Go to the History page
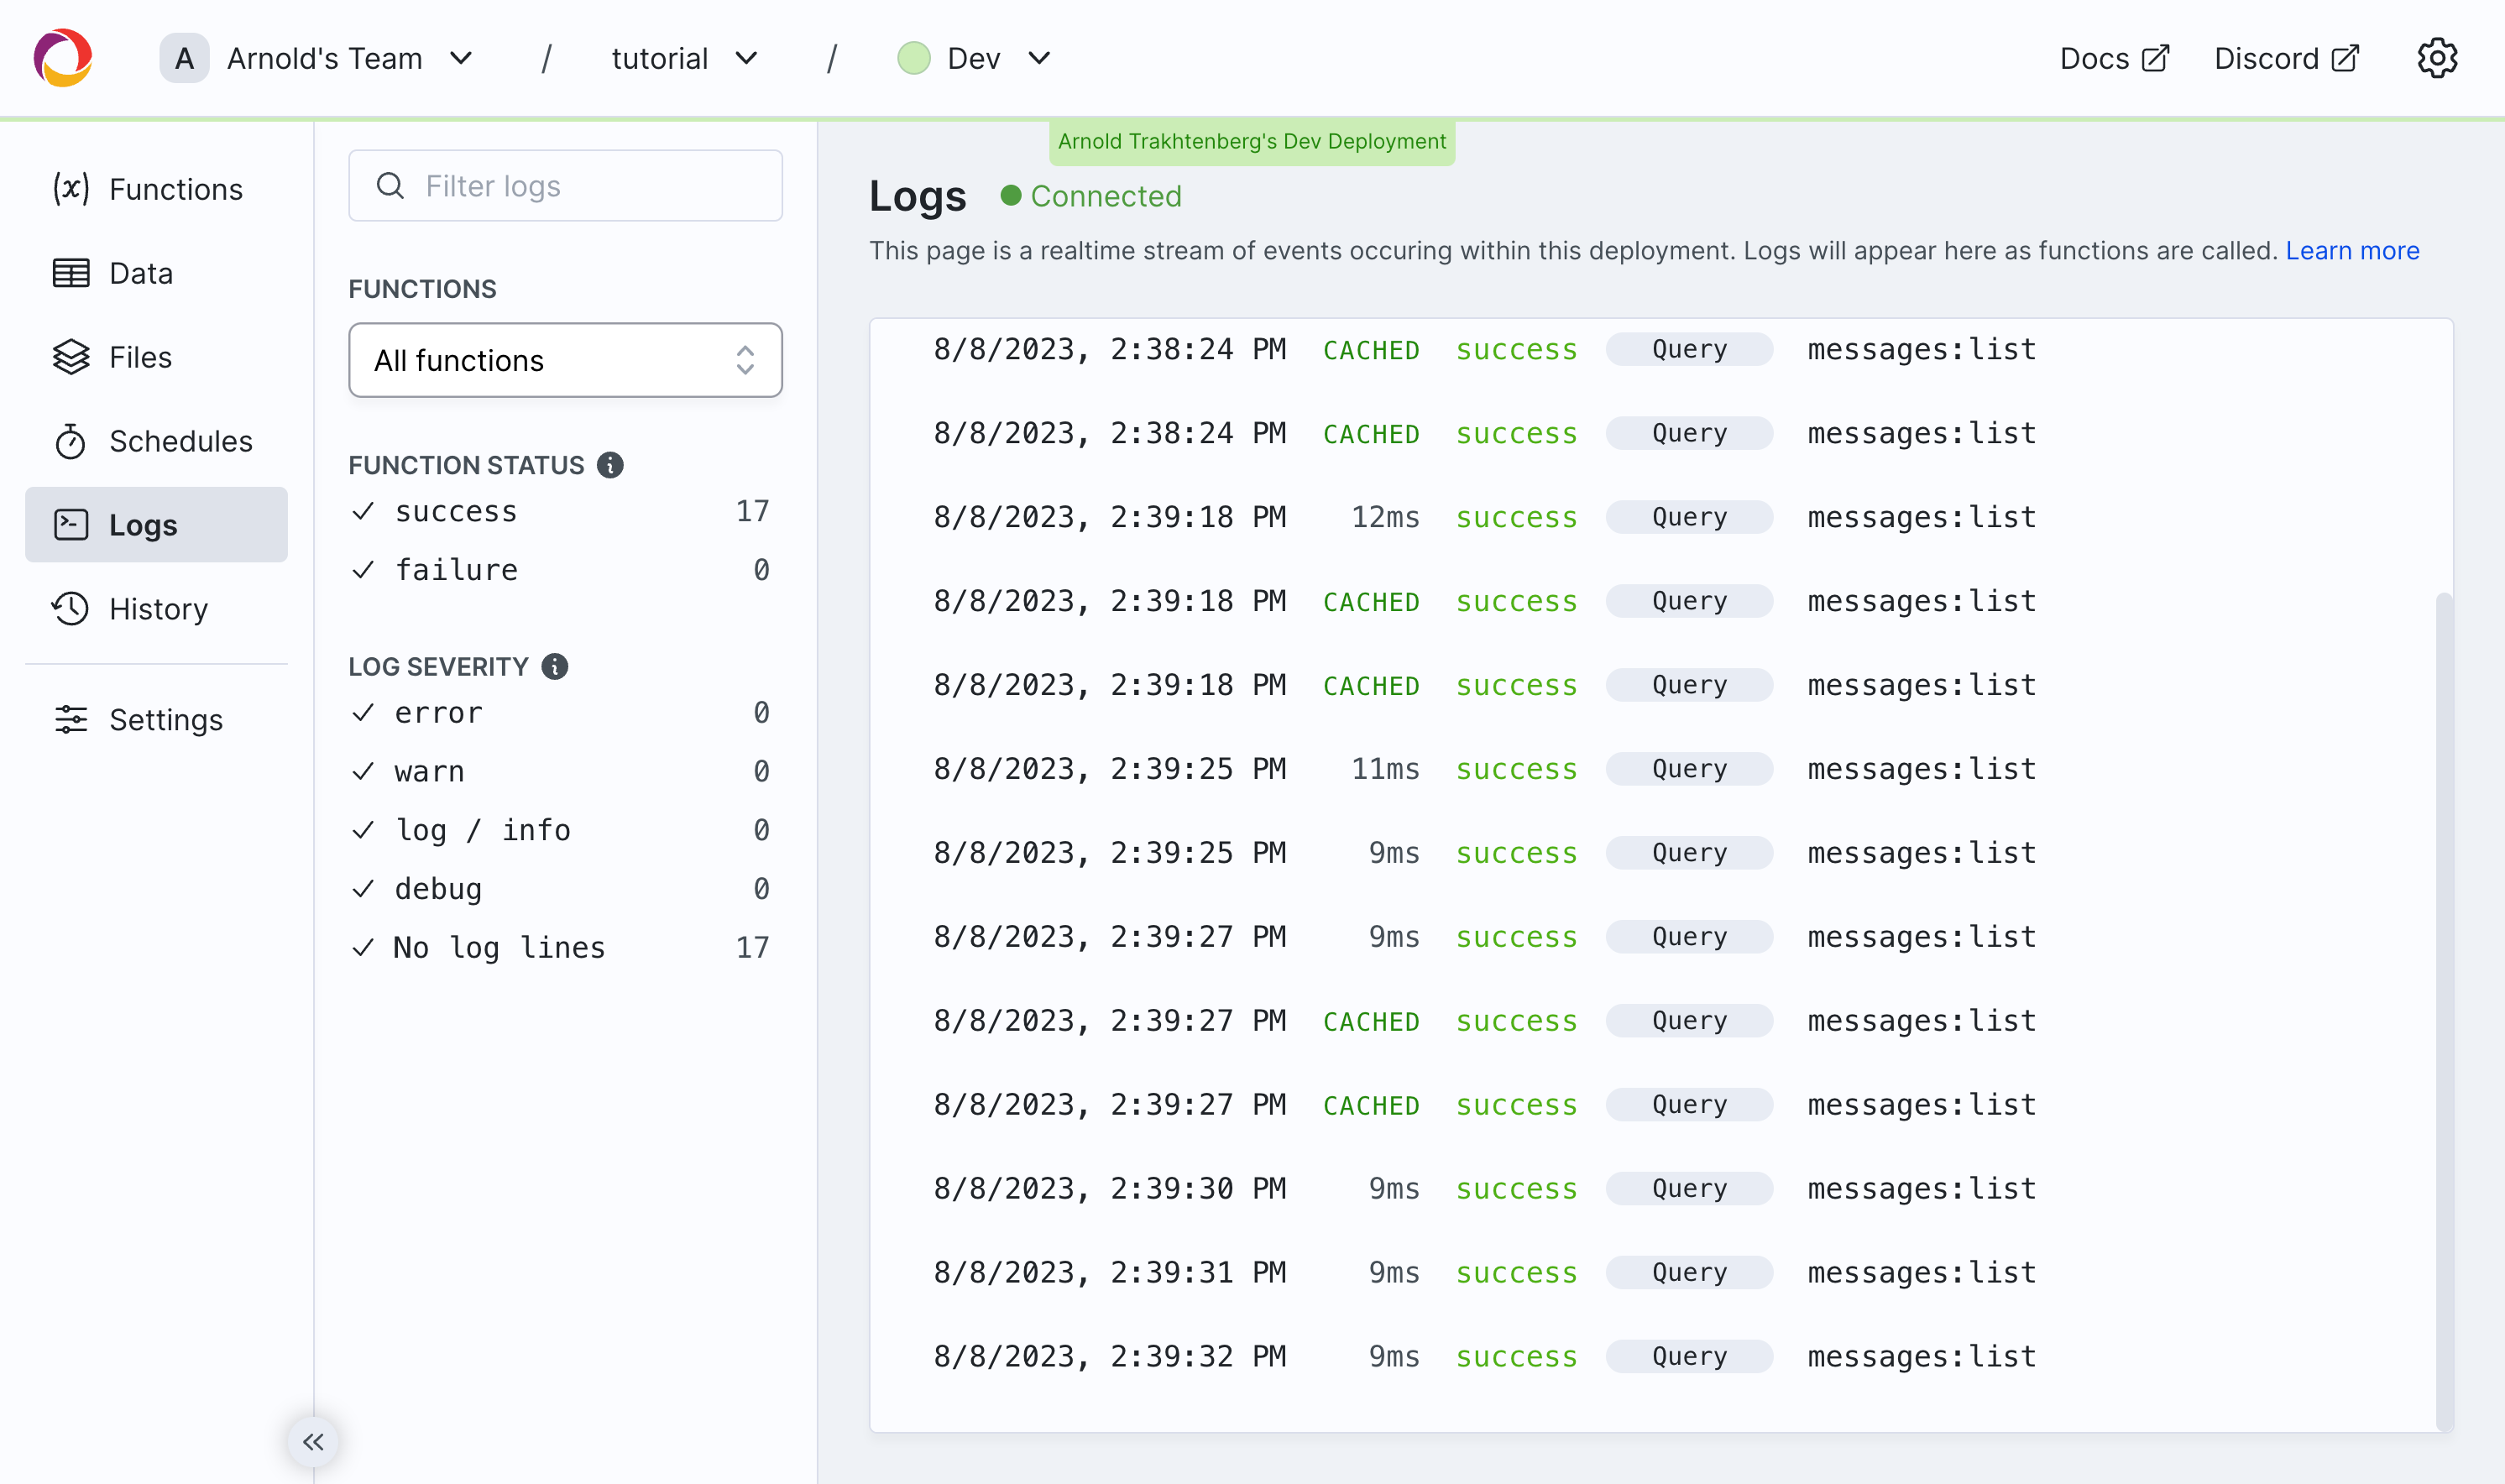The image size is (2505, 1484). pos(156,609)
